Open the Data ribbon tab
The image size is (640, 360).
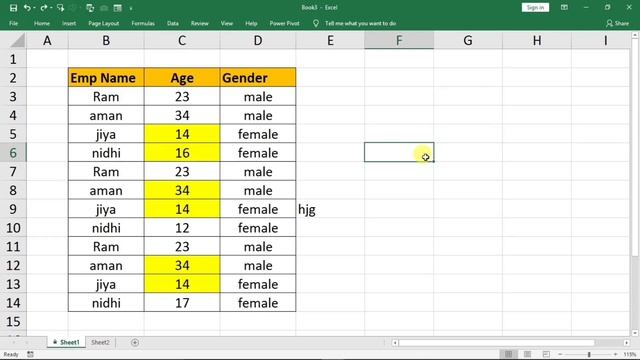pyautogui.click(x=173, y=24)
